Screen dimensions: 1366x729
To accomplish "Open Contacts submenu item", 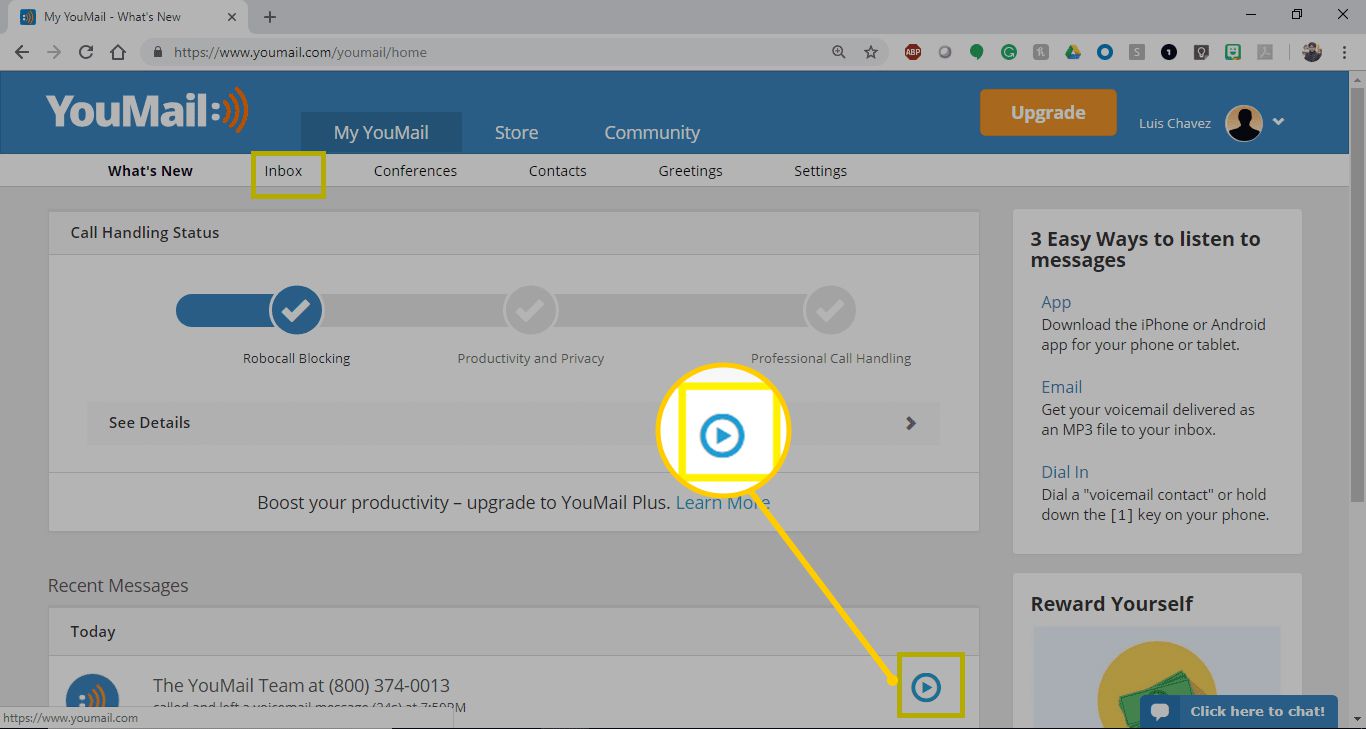I will pos(558,171).
